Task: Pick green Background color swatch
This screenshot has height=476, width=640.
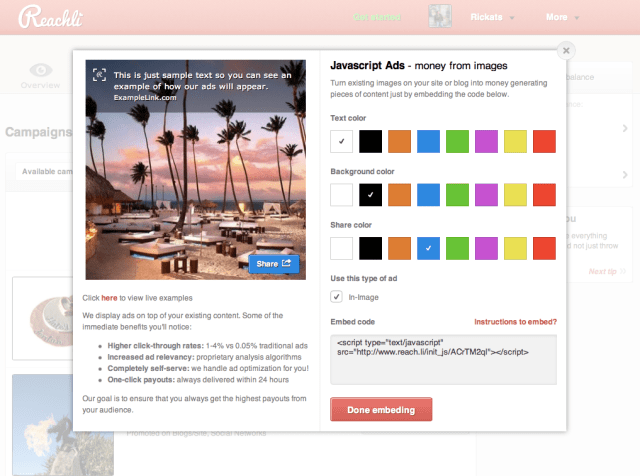Action: coord(458,195)
